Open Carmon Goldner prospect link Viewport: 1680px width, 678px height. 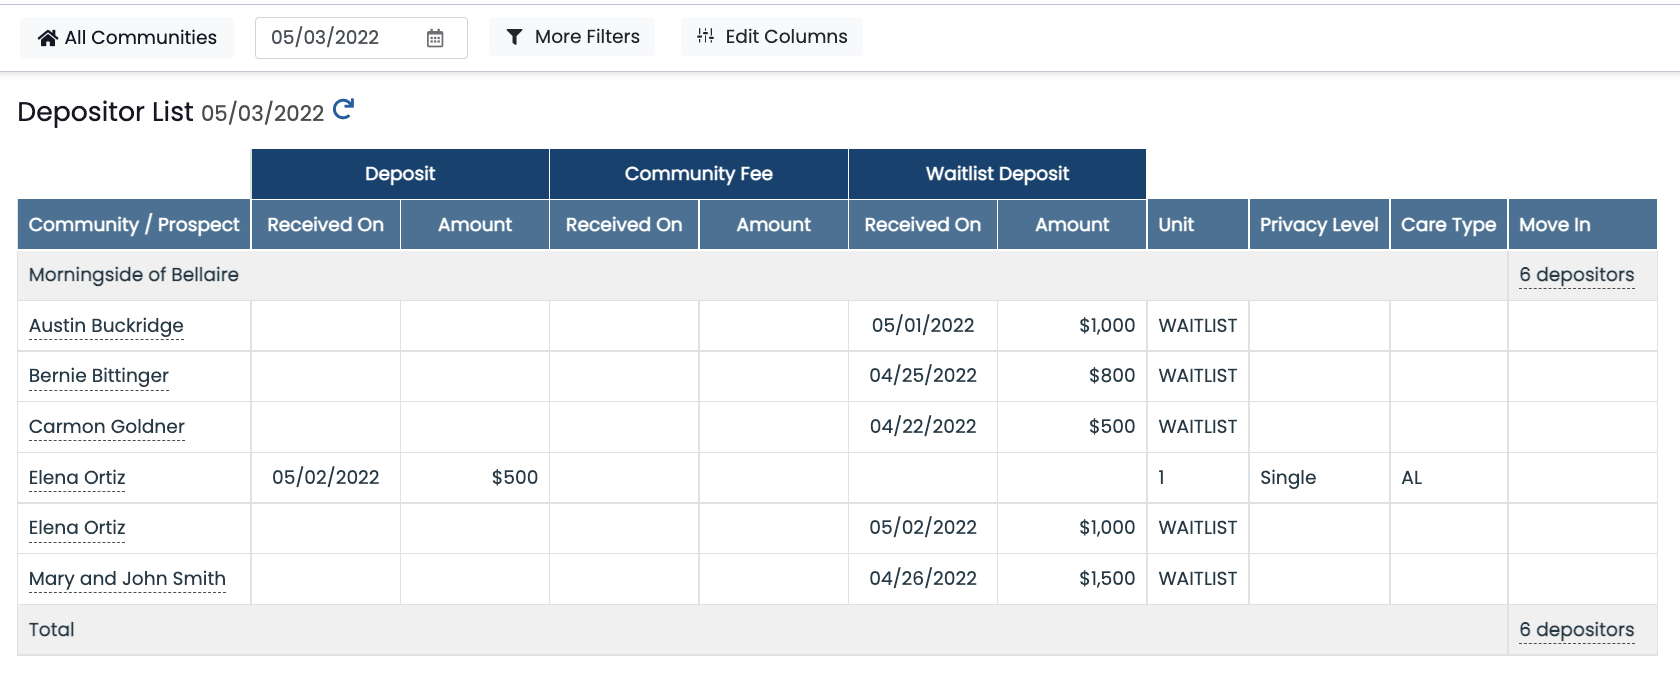(107, 426)
